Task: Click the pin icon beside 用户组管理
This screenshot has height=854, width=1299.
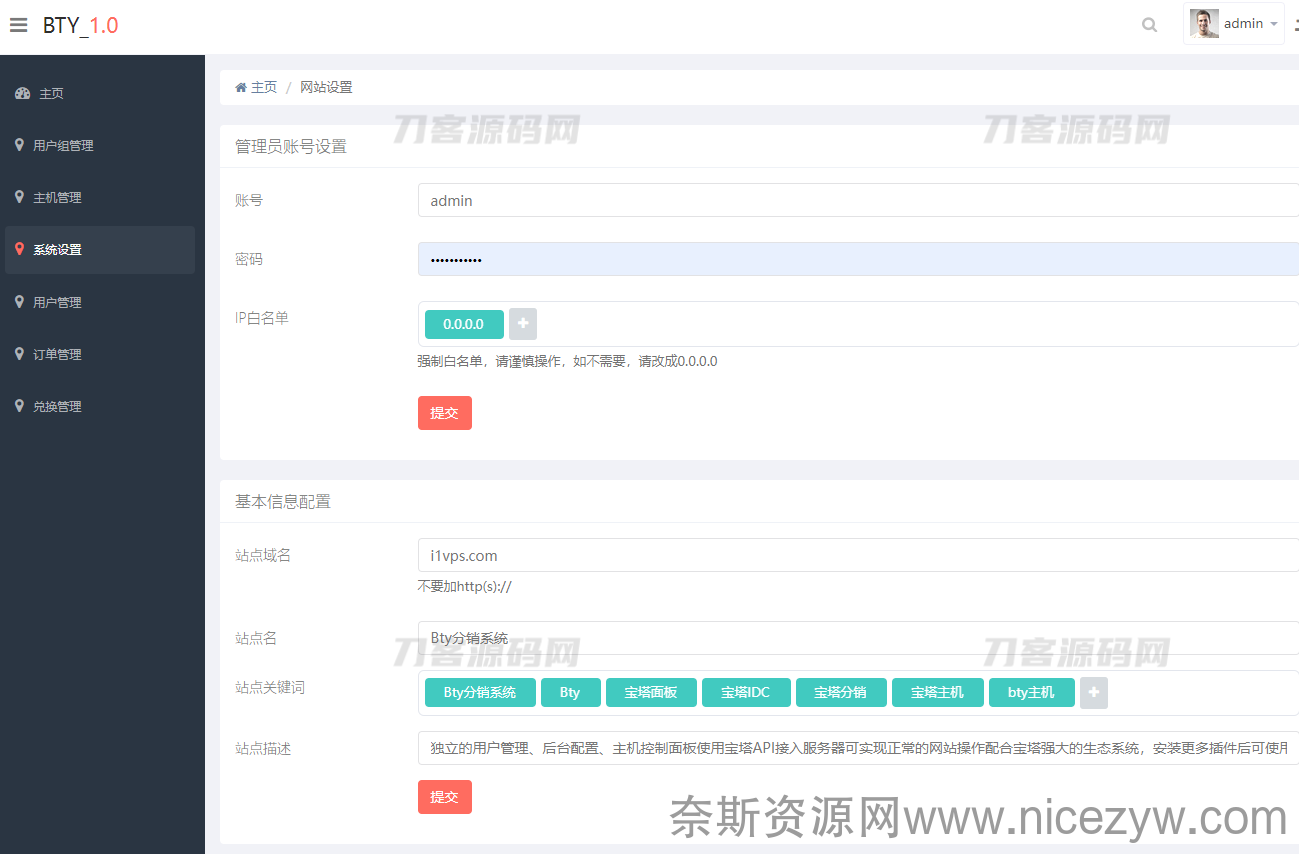Action: coord(19,145)
